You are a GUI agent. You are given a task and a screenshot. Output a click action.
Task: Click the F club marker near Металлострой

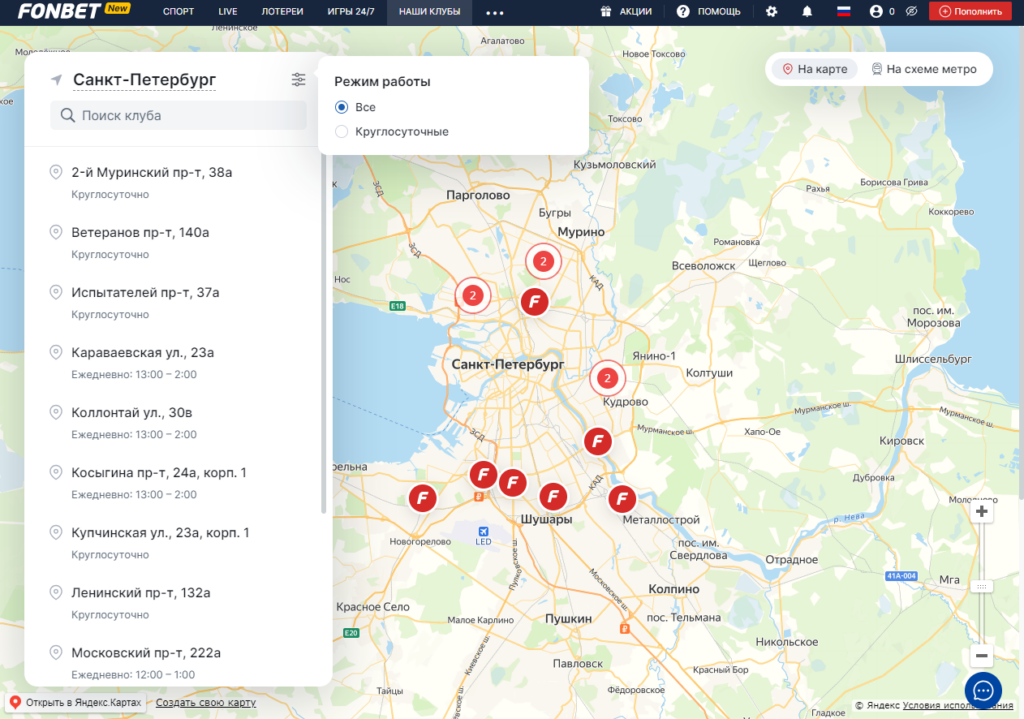622,500
